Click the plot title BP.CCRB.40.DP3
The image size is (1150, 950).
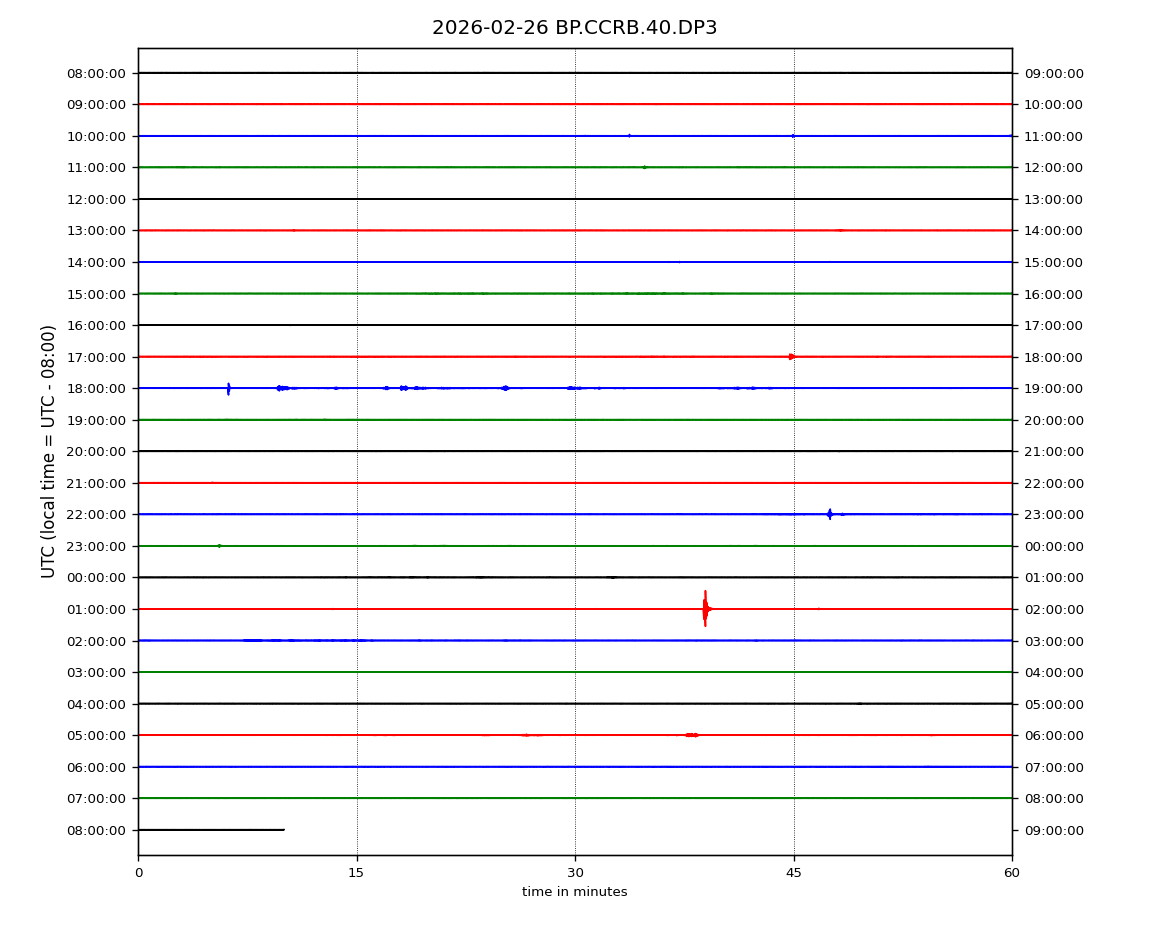point(574,28)
